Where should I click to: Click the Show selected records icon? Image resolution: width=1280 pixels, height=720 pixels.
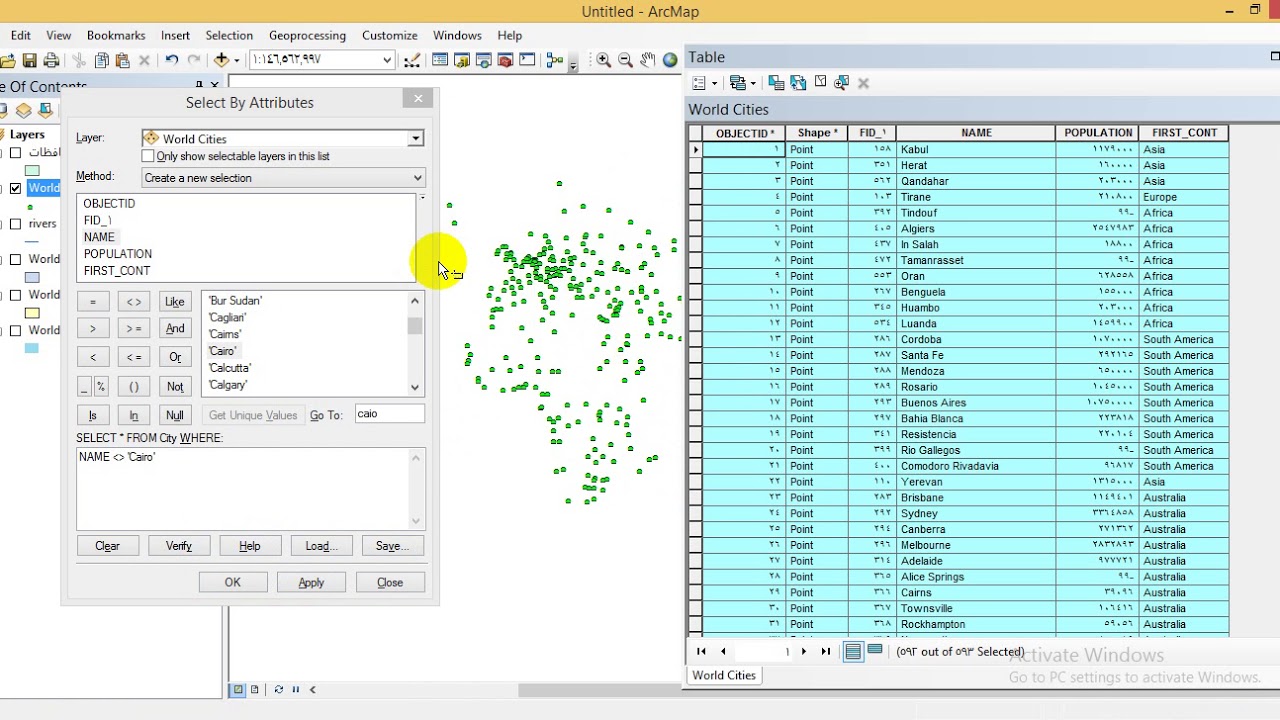point(875,651)
